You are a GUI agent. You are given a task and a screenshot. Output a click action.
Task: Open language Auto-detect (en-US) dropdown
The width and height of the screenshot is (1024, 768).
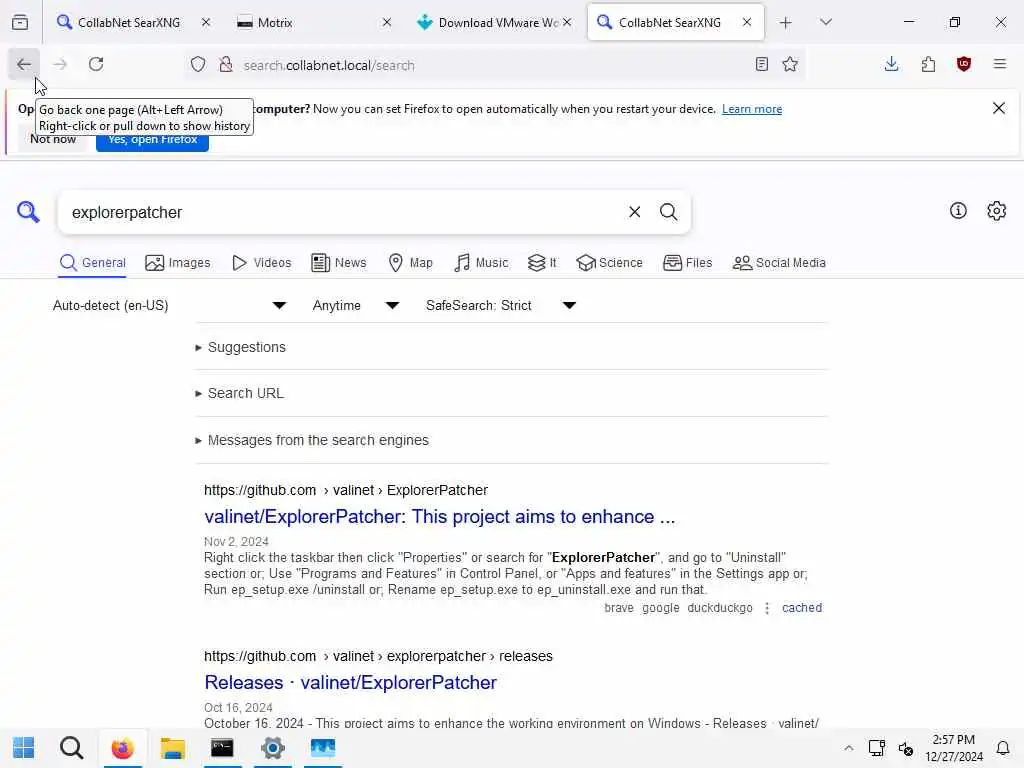click(168, 305)
